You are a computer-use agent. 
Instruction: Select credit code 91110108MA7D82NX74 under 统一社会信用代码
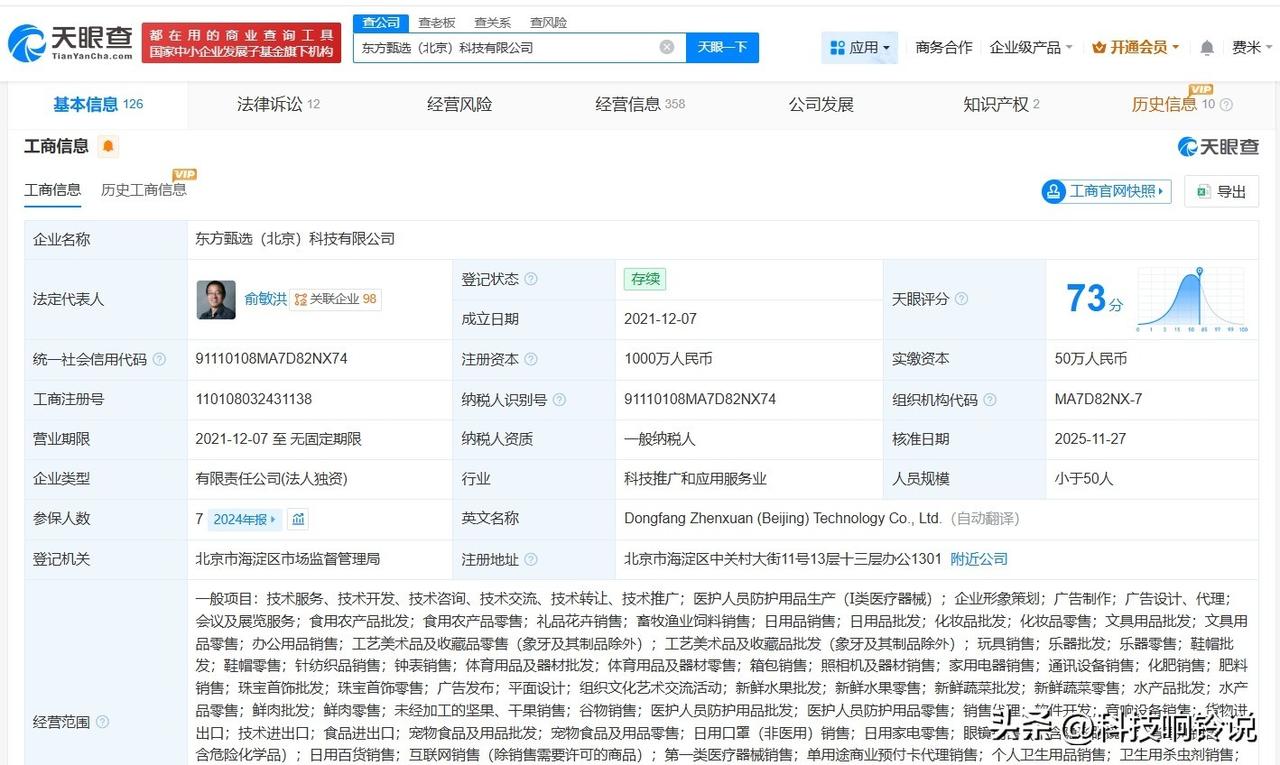pos(272,359)
